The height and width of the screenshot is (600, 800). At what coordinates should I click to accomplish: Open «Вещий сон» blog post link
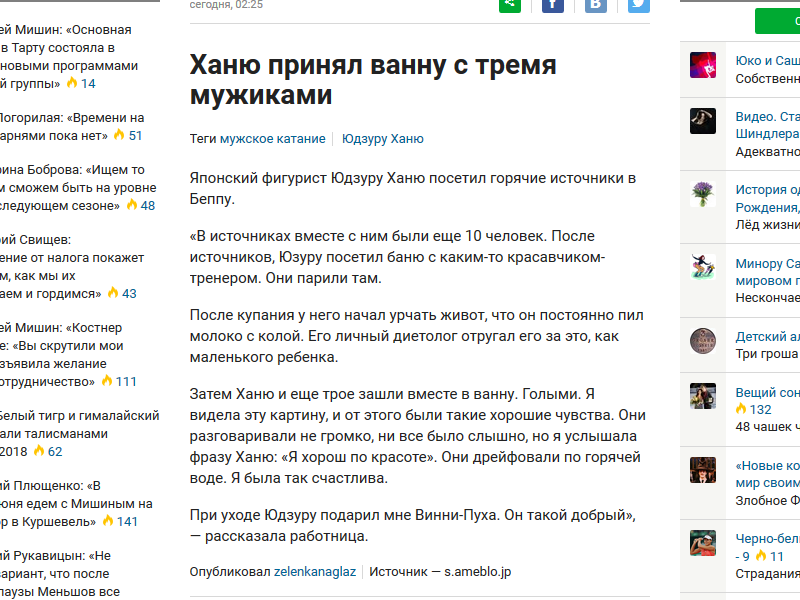(x=768, y=393)
